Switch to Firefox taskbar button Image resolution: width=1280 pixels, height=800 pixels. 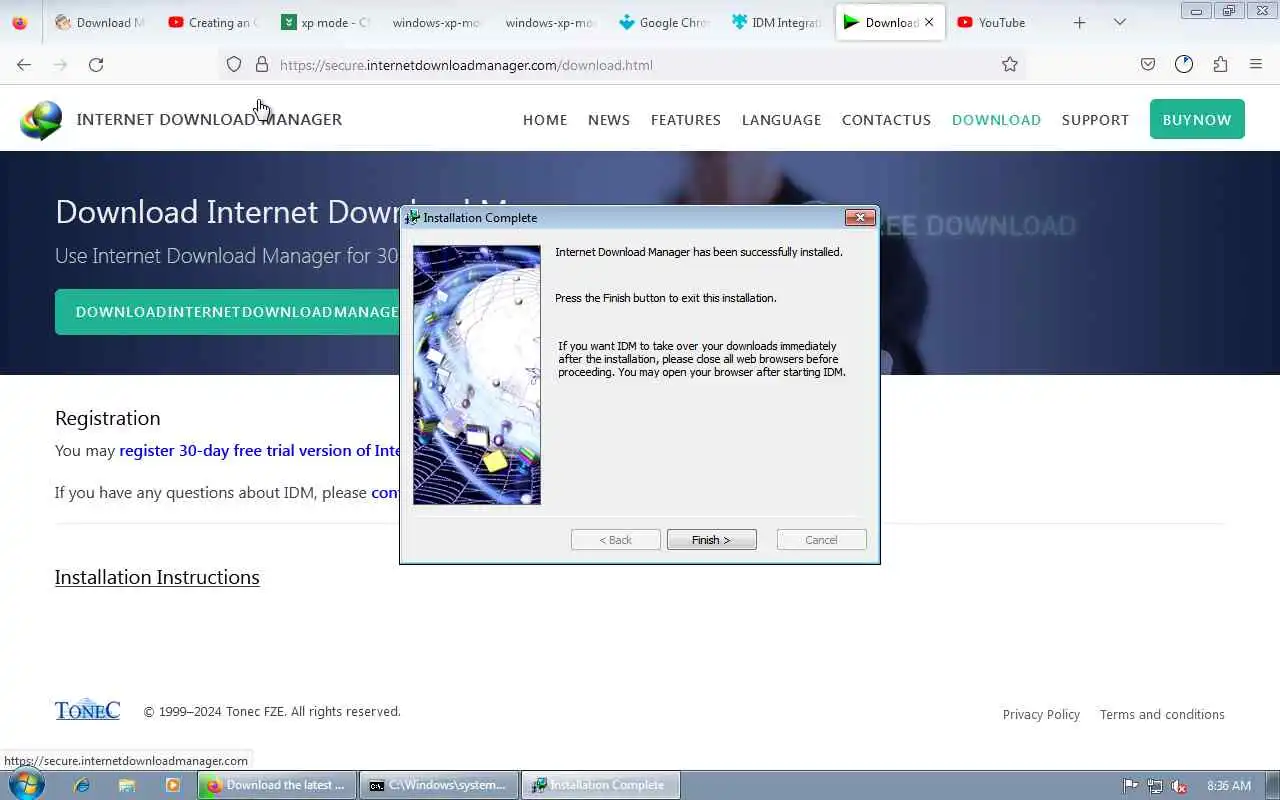pos(277,785)
